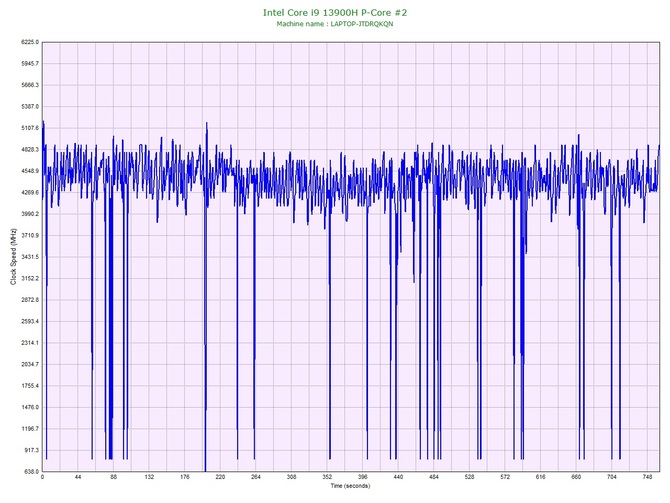The width and height of the screenshot is (670, 503).
Task: Click the chart title 'Intel Core i9 13900H P-Core #2'
Action: tap(335, 12)
